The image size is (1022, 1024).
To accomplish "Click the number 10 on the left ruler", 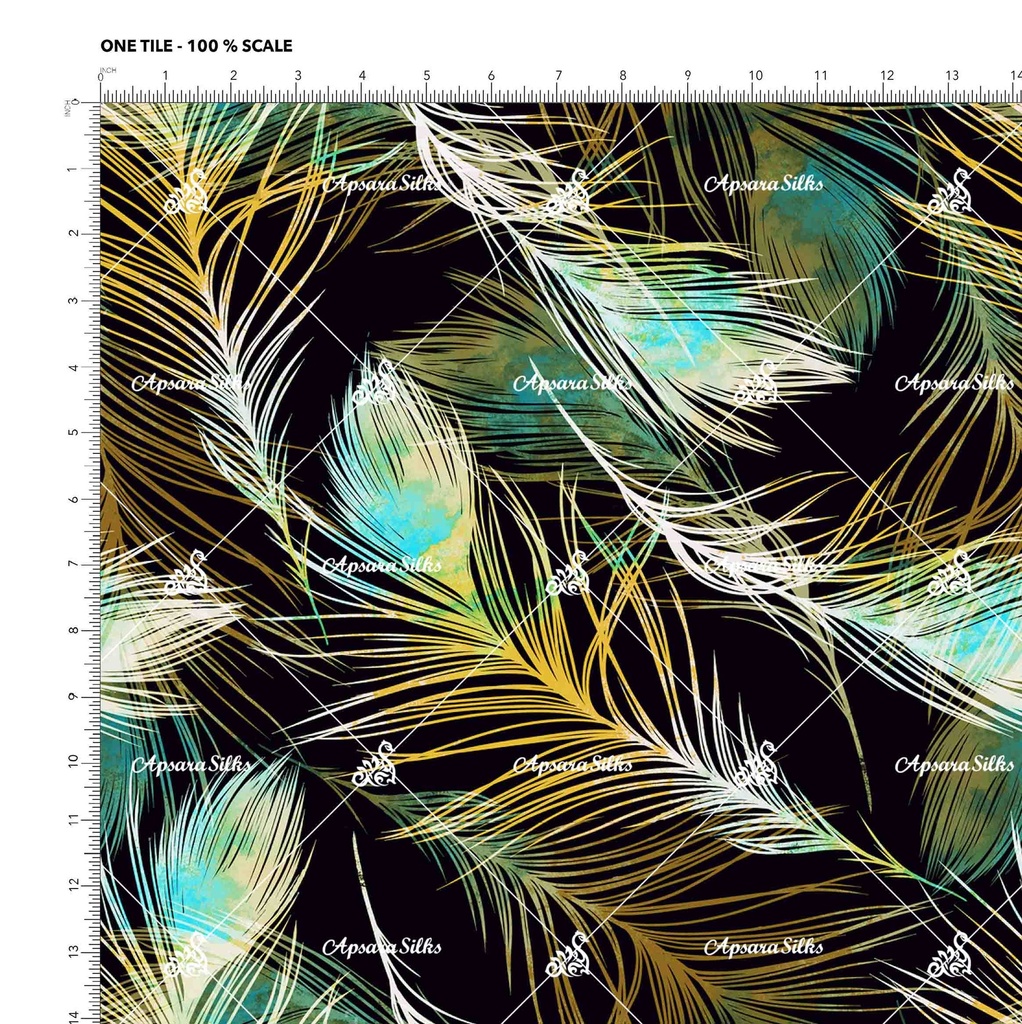I will pyautogui.click(x=72, y=760).
